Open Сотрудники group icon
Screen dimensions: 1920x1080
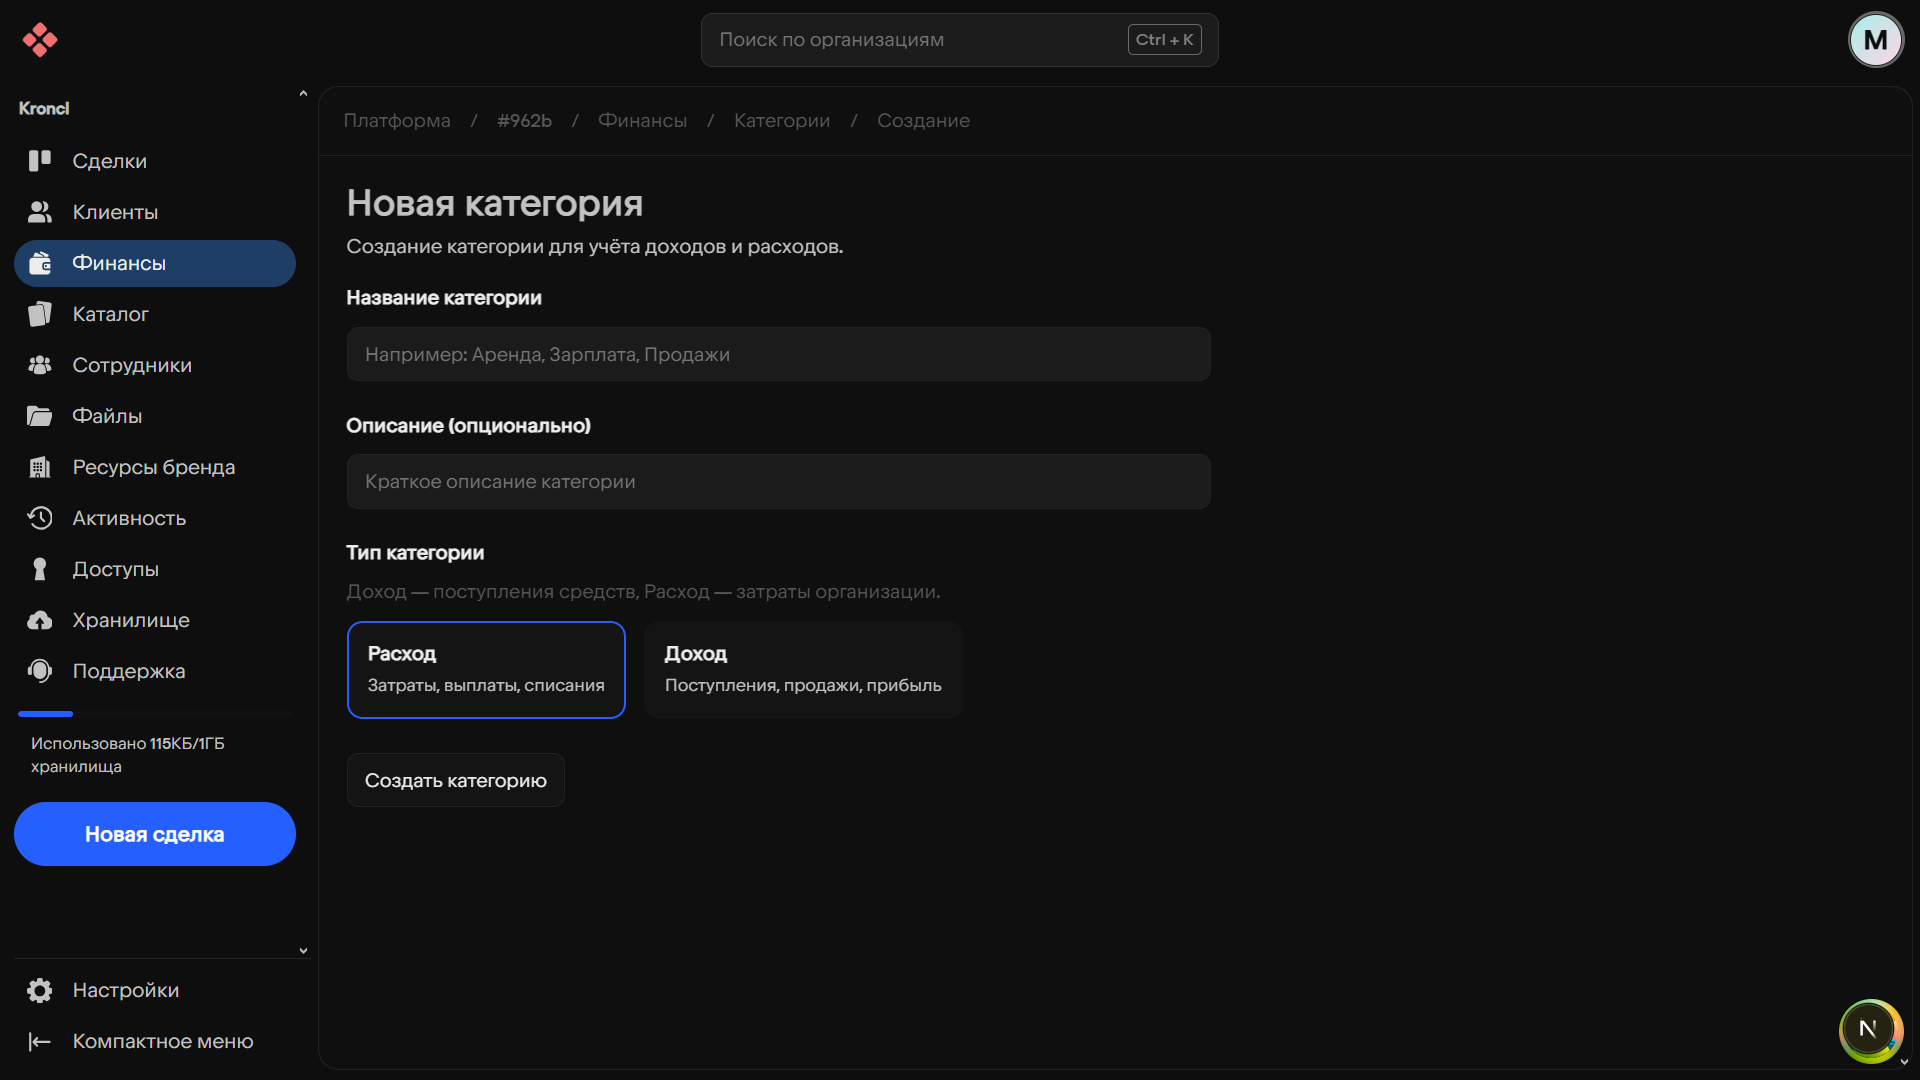(x=40, y=365)
